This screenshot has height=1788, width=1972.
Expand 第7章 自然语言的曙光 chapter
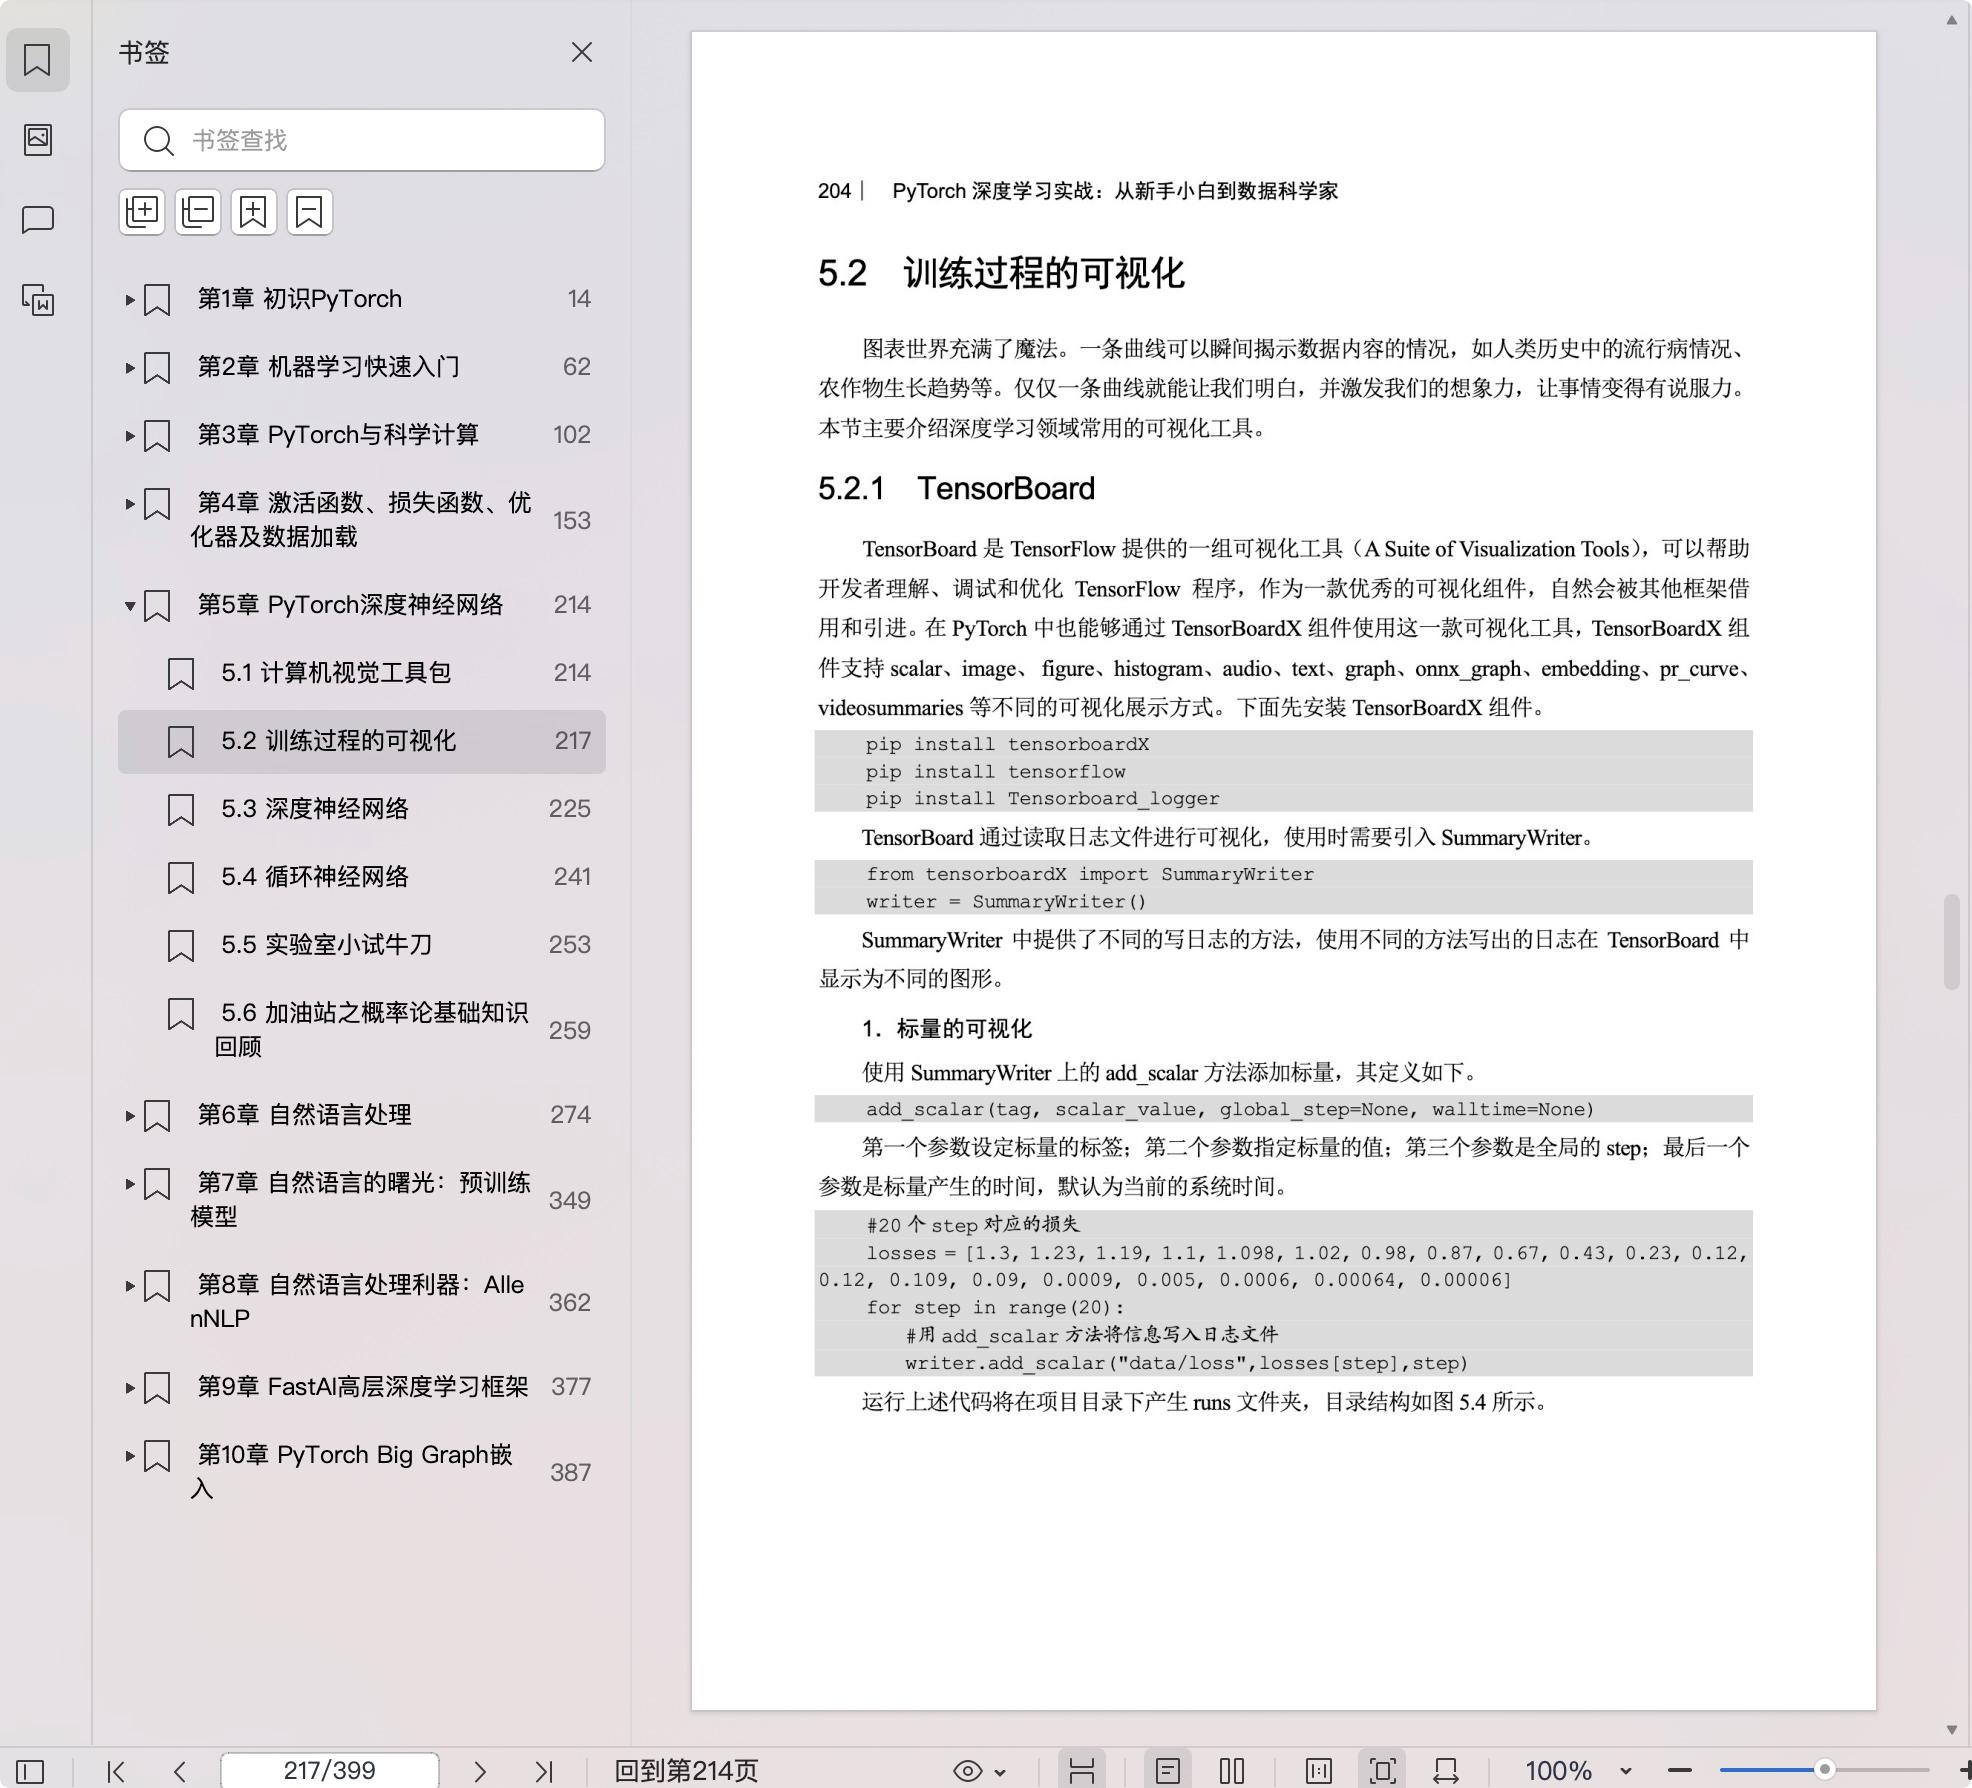tap(129, 1183)
